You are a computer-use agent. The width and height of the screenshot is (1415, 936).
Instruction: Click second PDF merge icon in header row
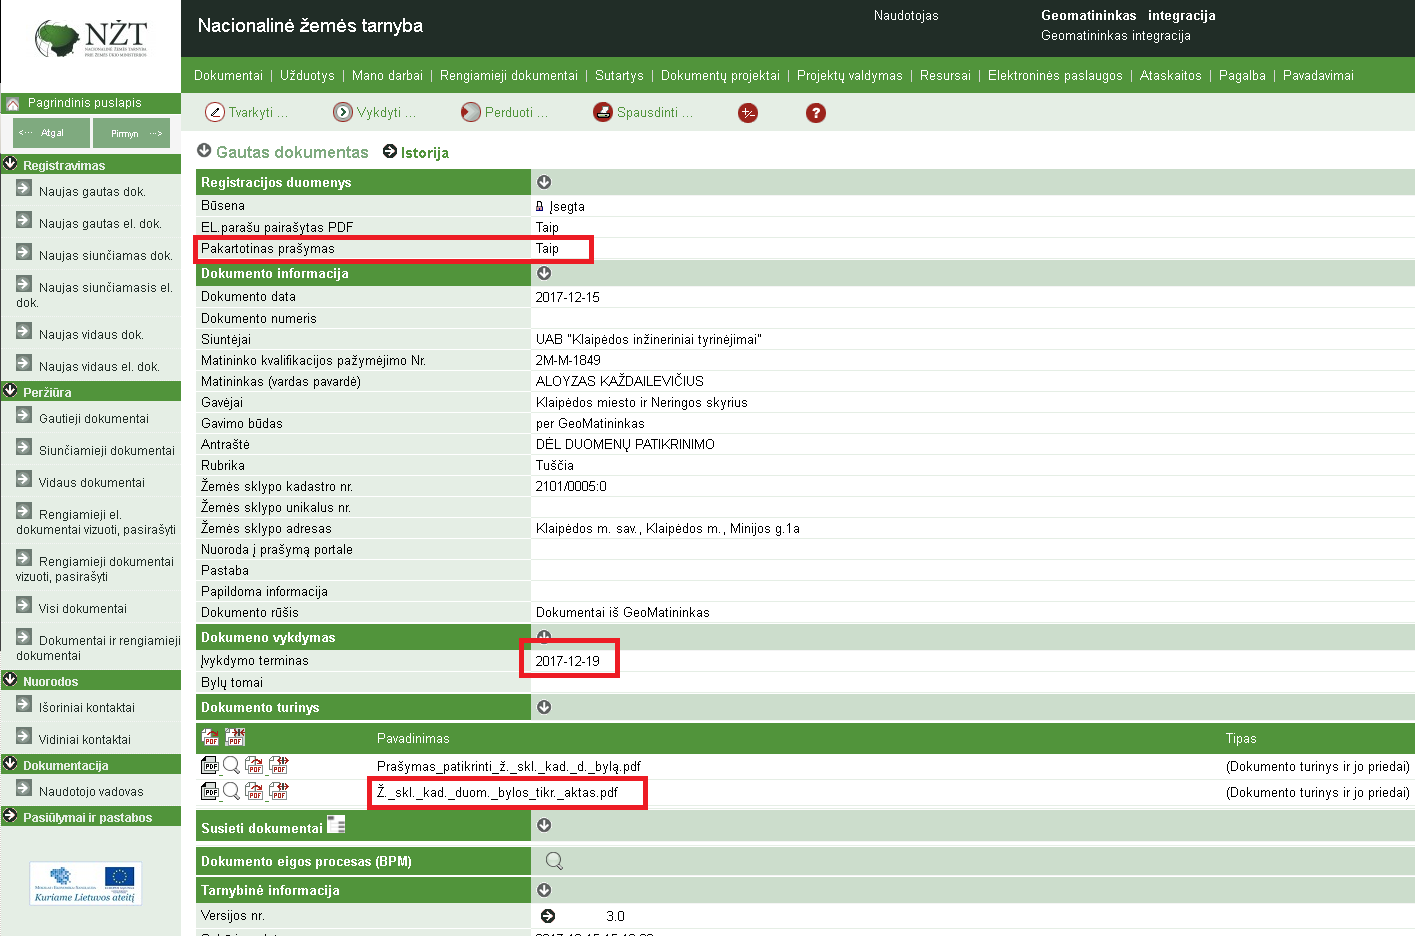235,737
